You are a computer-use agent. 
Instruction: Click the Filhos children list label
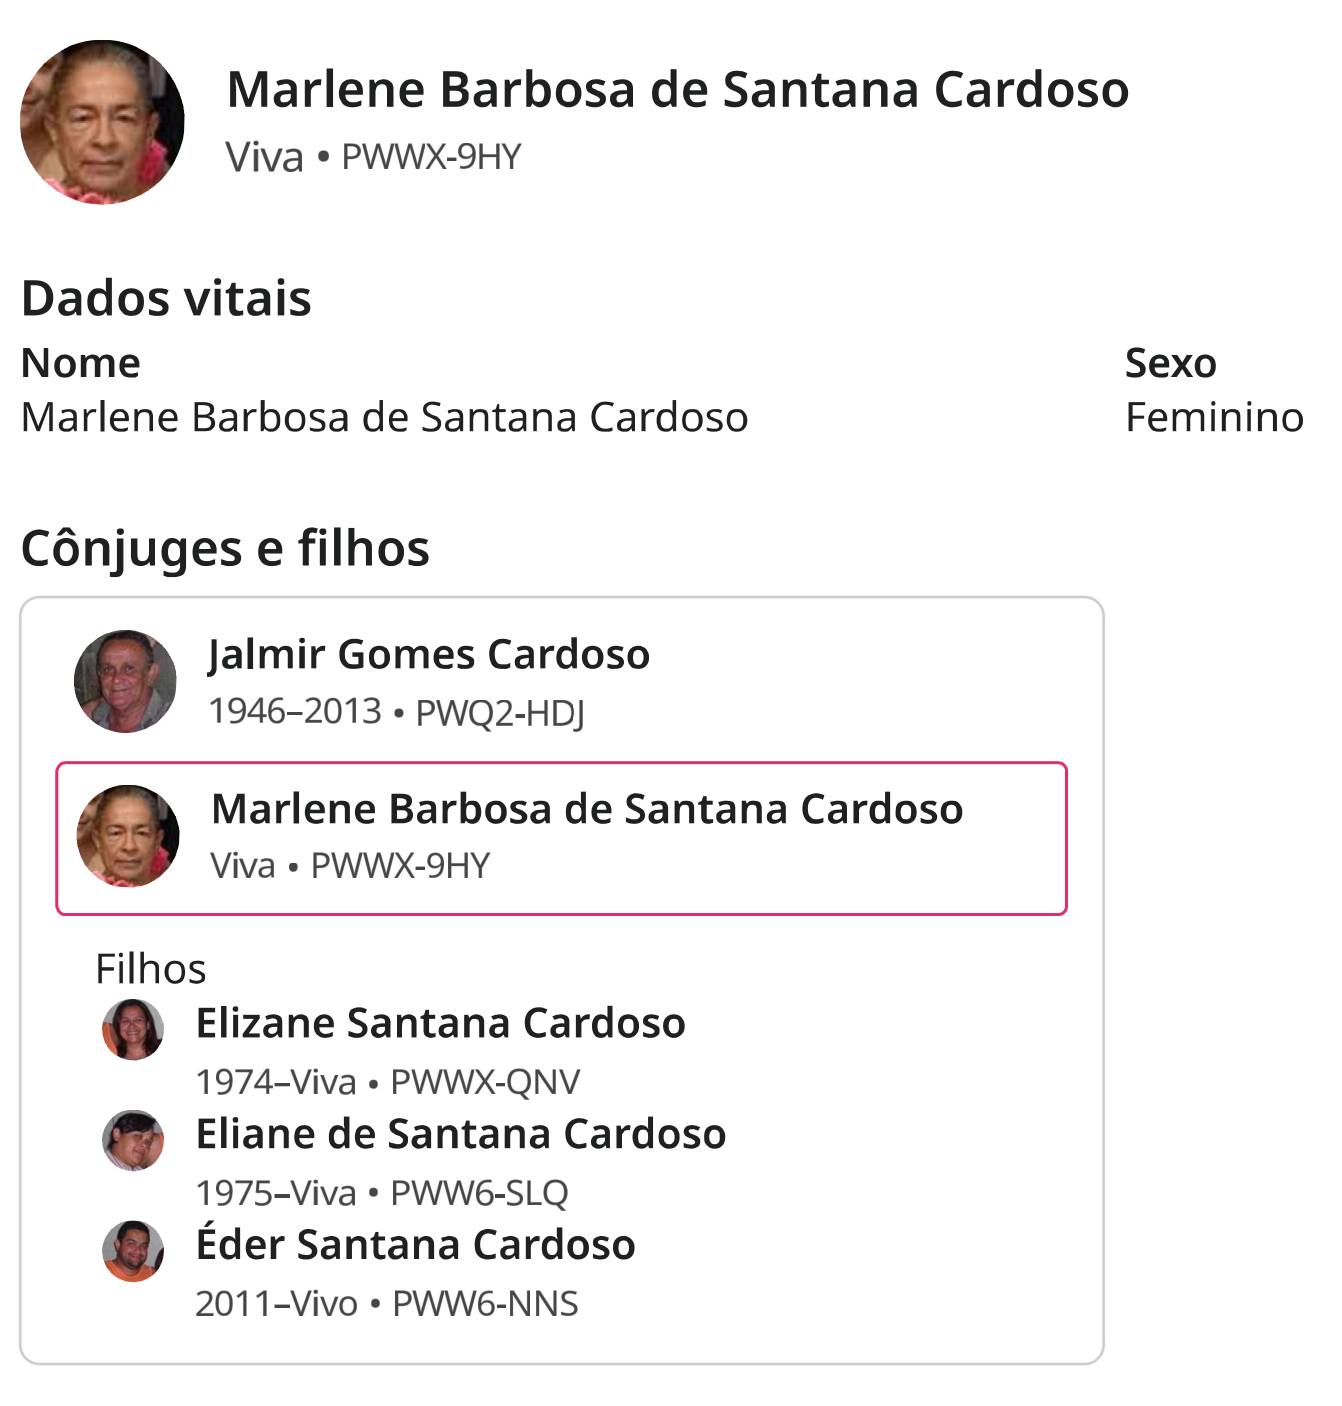tap(151, 968)
